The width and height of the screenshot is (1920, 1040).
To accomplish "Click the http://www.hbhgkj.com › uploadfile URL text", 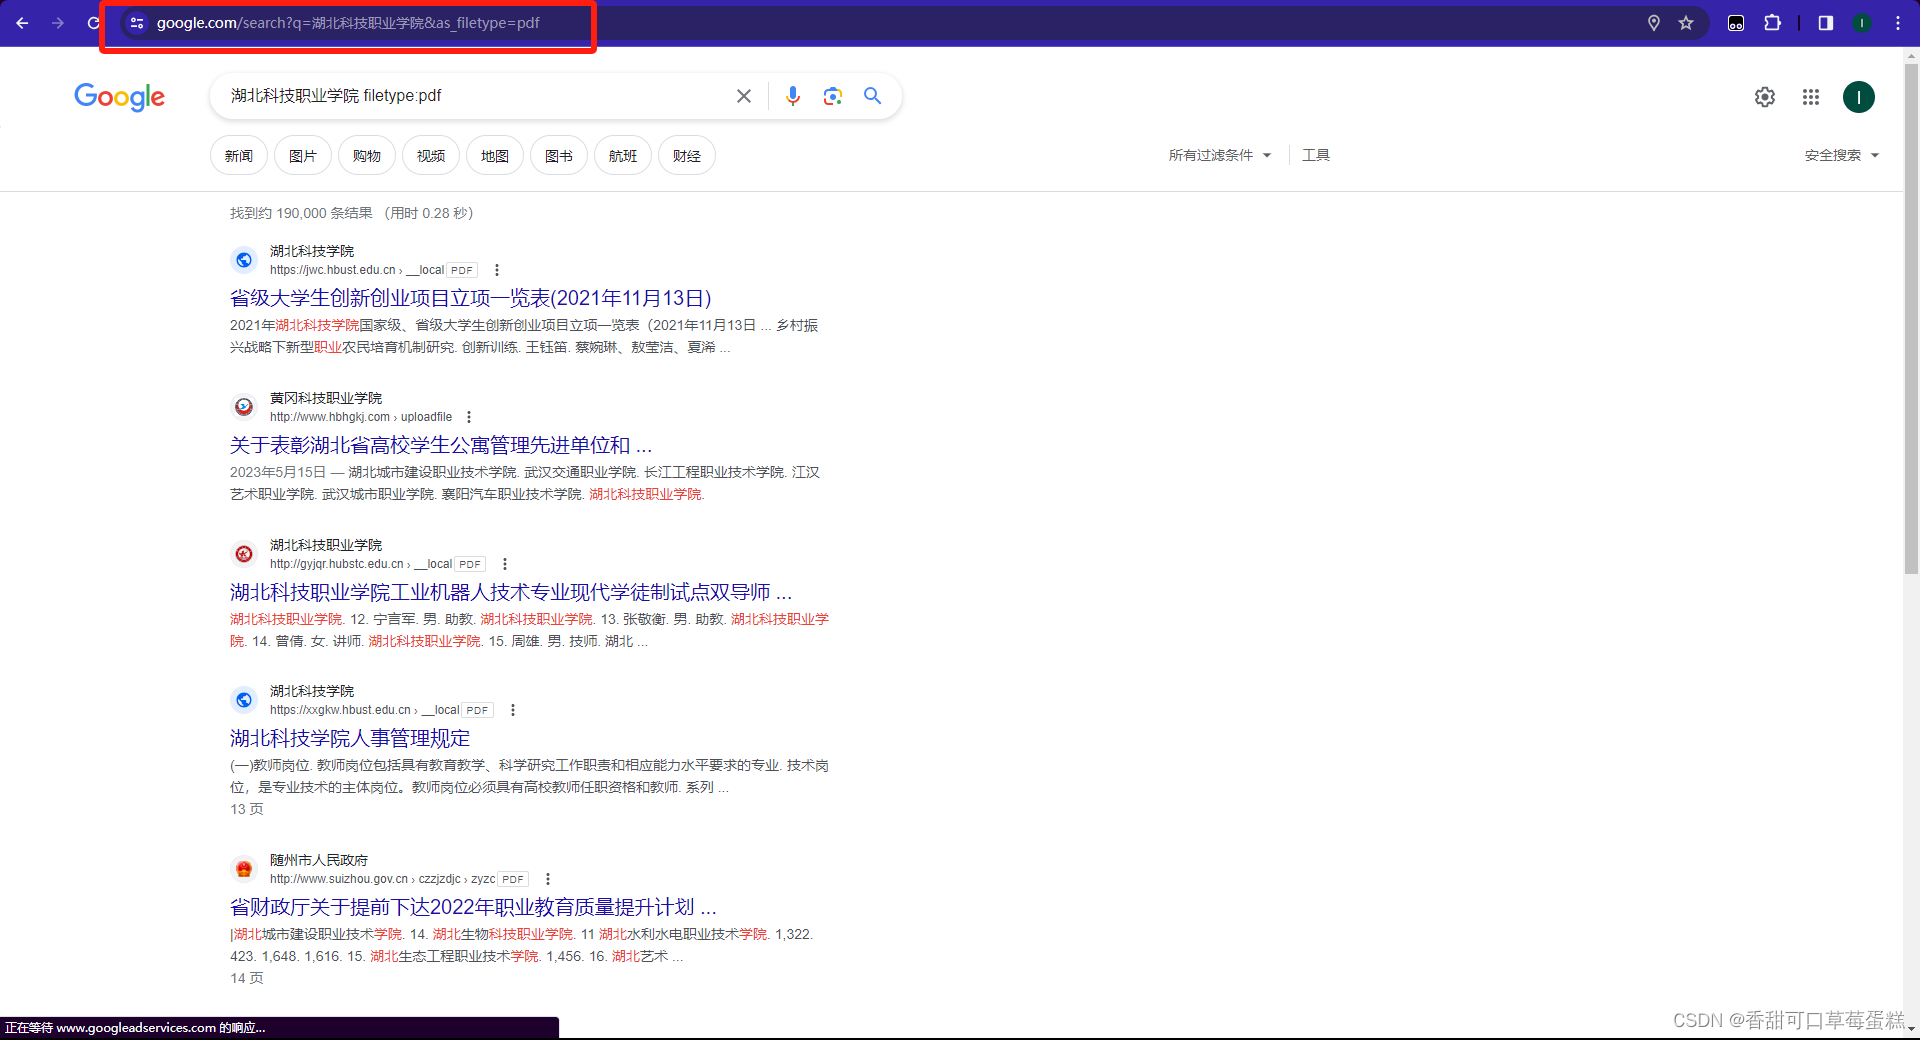I will 361,417.
